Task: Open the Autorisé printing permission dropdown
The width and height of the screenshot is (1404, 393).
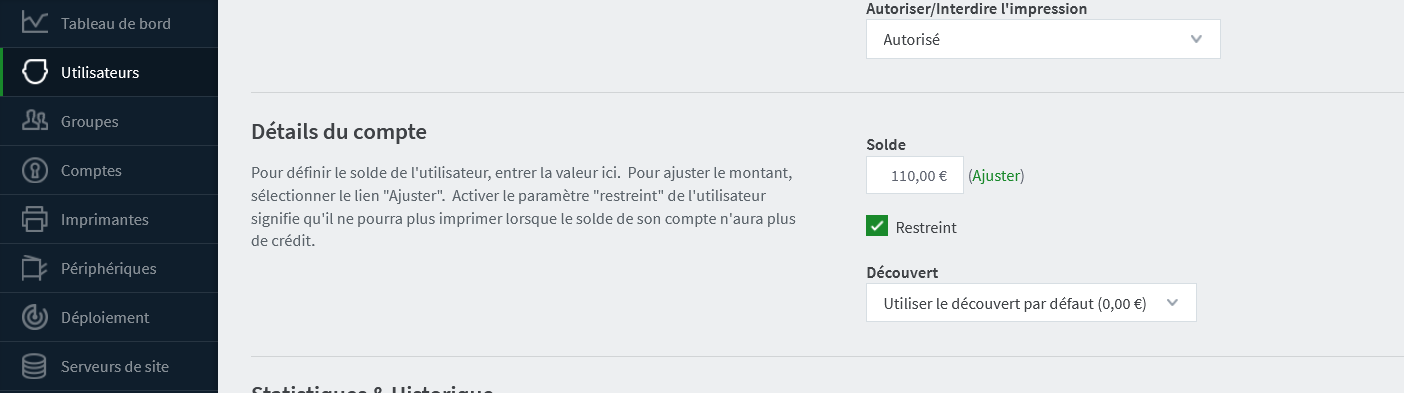Action: point(1043,39)
